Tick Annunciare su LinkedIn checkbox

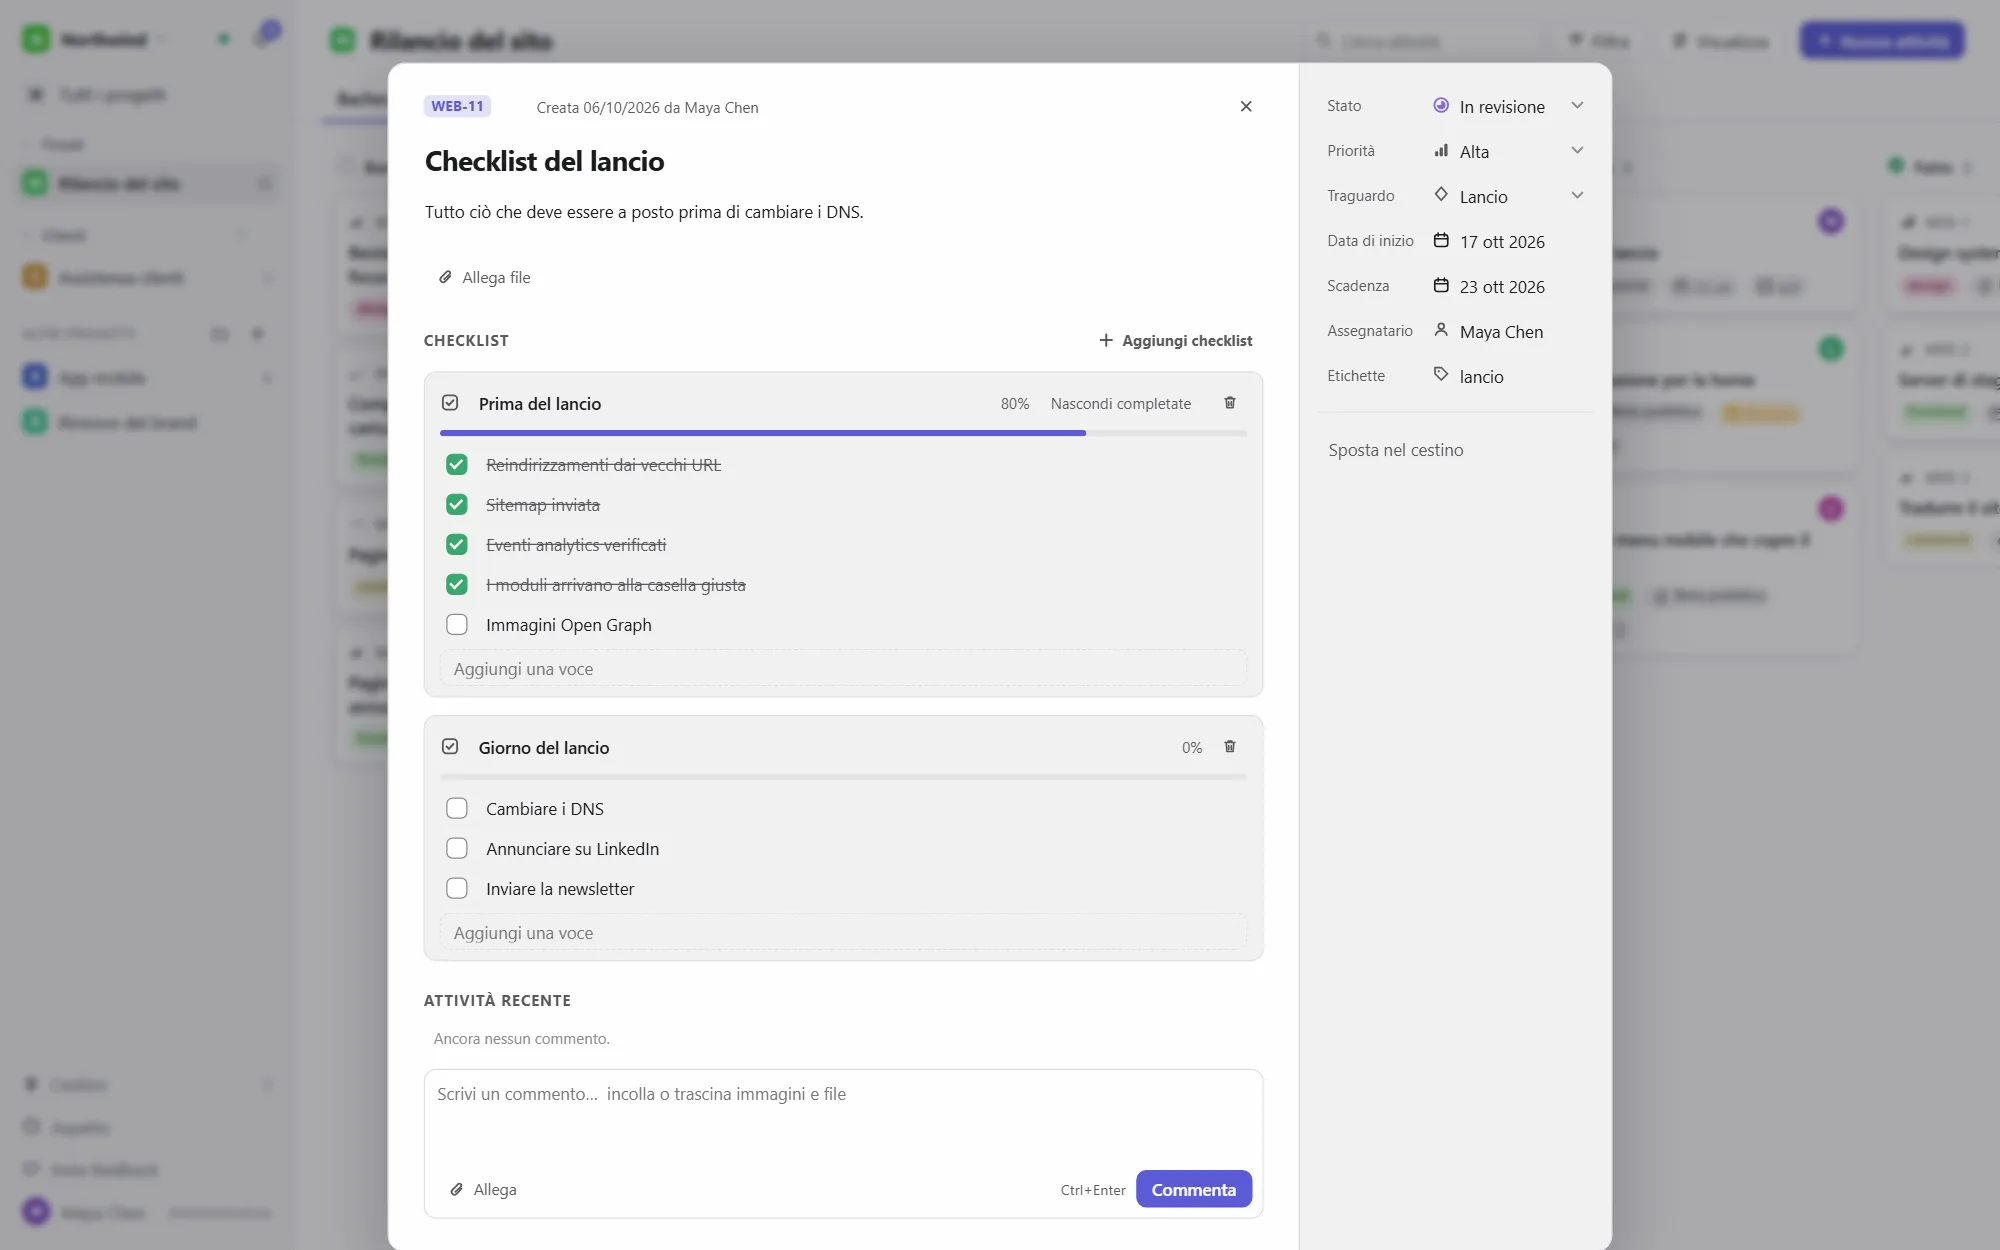457,848
